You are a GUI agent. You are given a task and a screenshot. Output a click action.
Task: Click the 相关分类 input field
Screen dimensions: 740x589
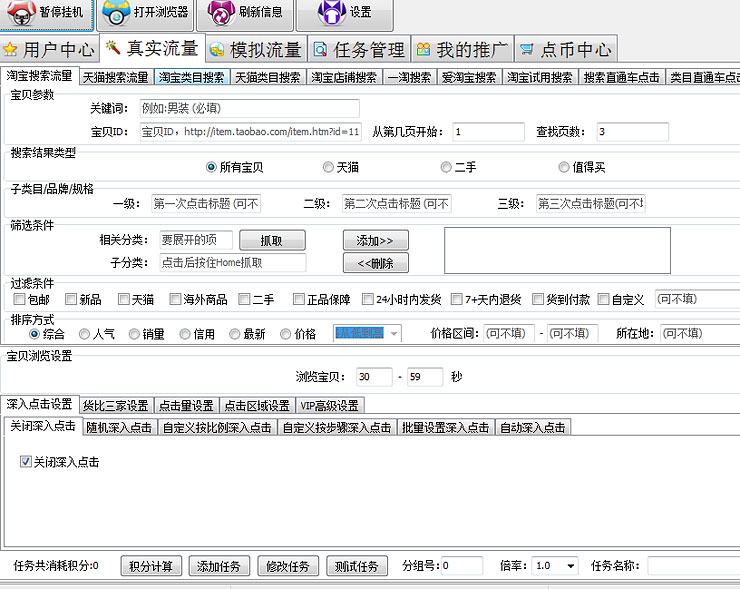[196, 240]
